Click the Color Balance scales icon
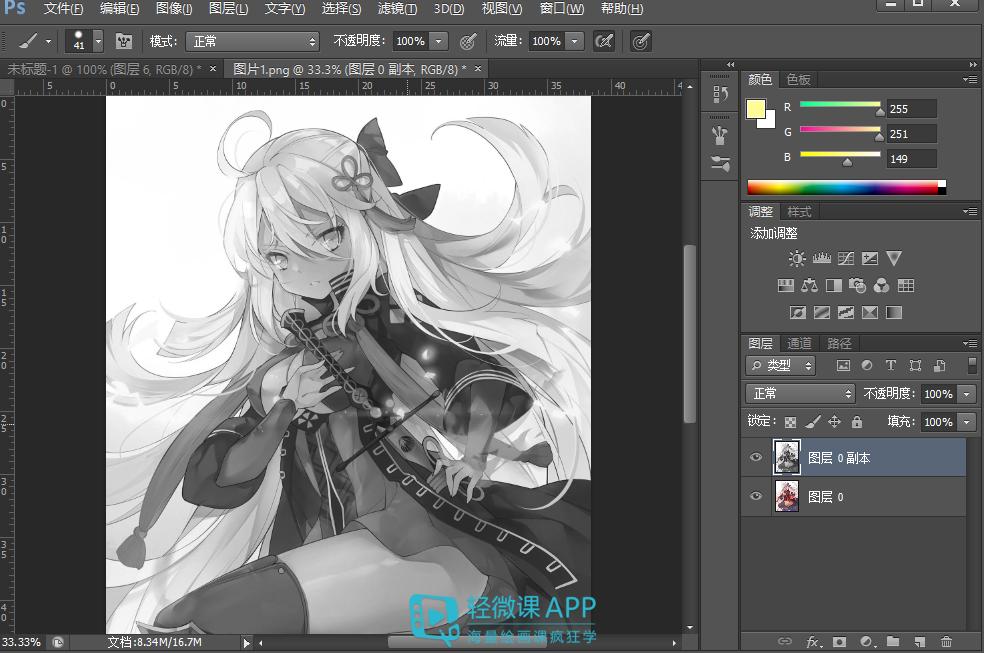 [x=810, y=286]
